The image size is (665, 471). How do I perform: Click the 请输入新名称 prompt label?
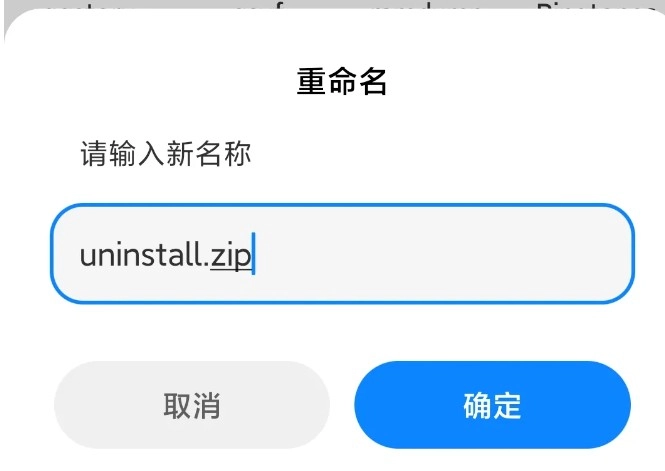click(x=166, y=153)
